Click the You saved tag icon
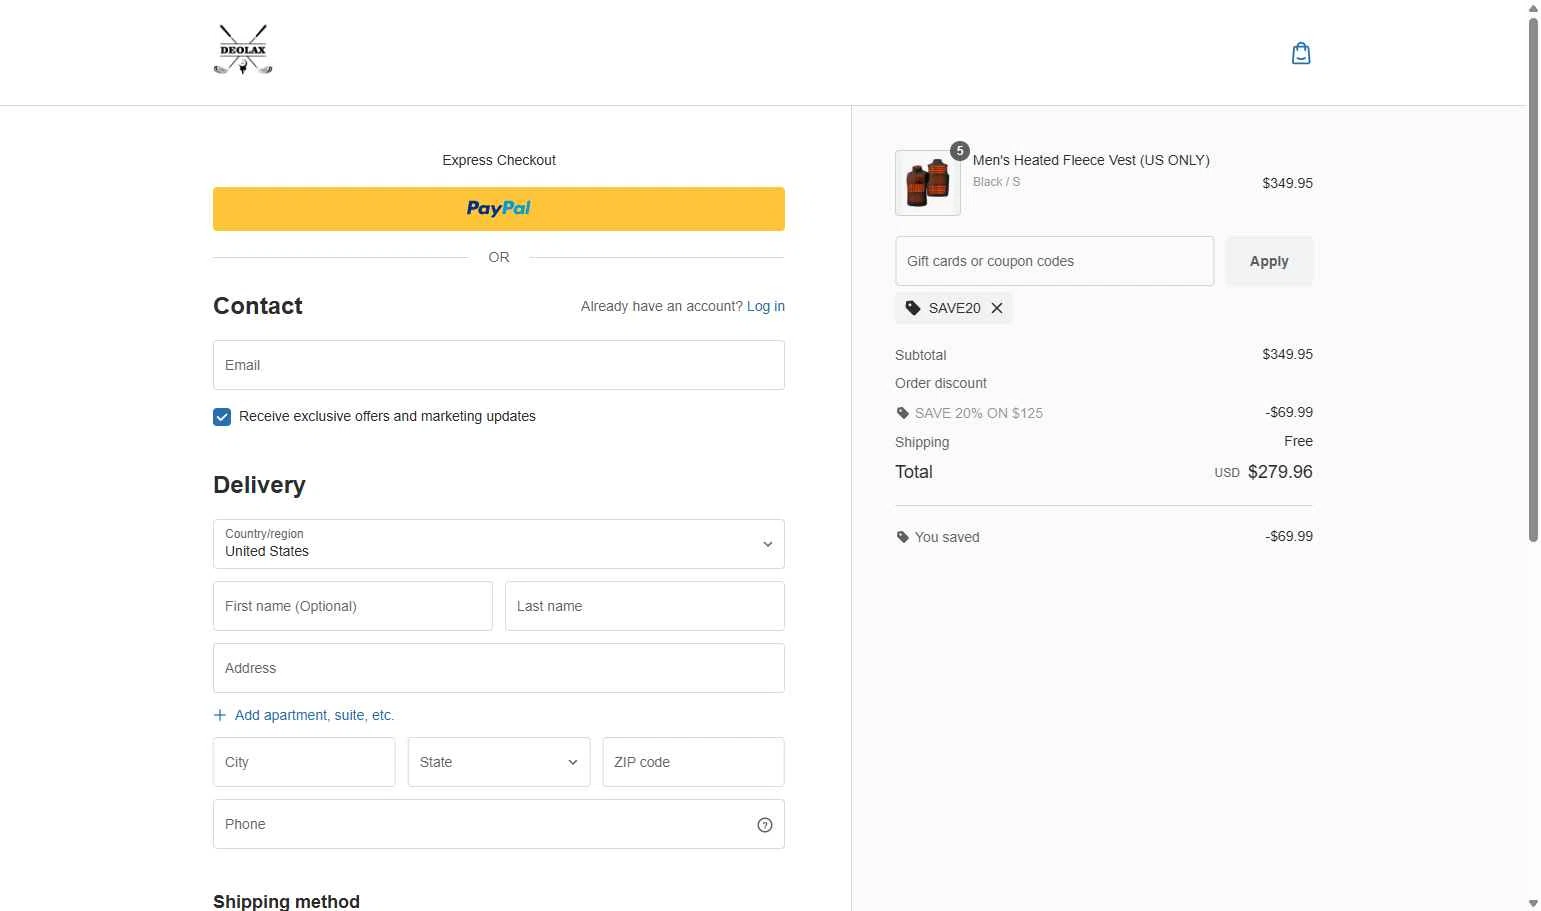The image size is (1541, 911). pyautogui.click(x=903, y=537)
